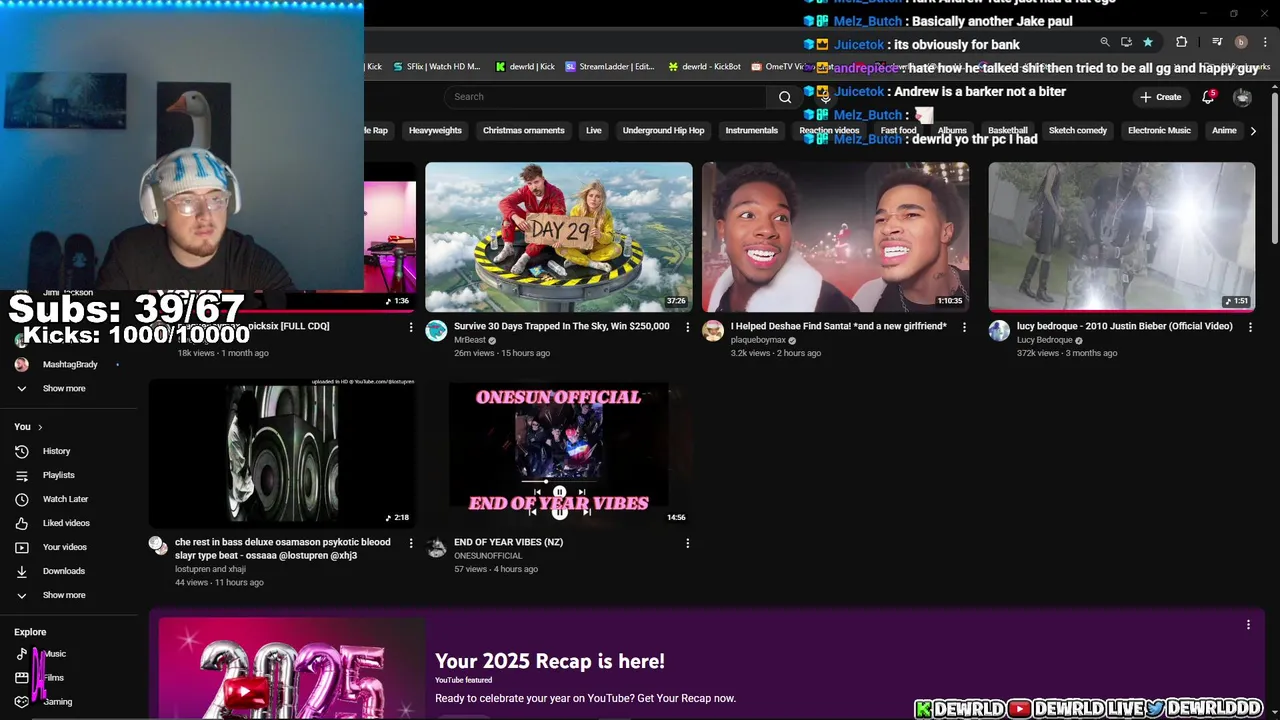Open MrBeast channel avatar

point(436,331)
